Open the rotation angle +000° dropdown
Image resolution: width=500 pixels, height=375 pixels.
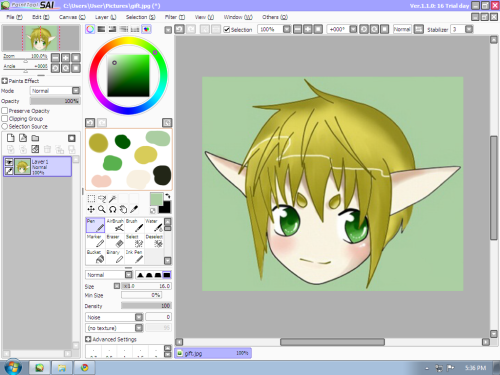(353, 29)
